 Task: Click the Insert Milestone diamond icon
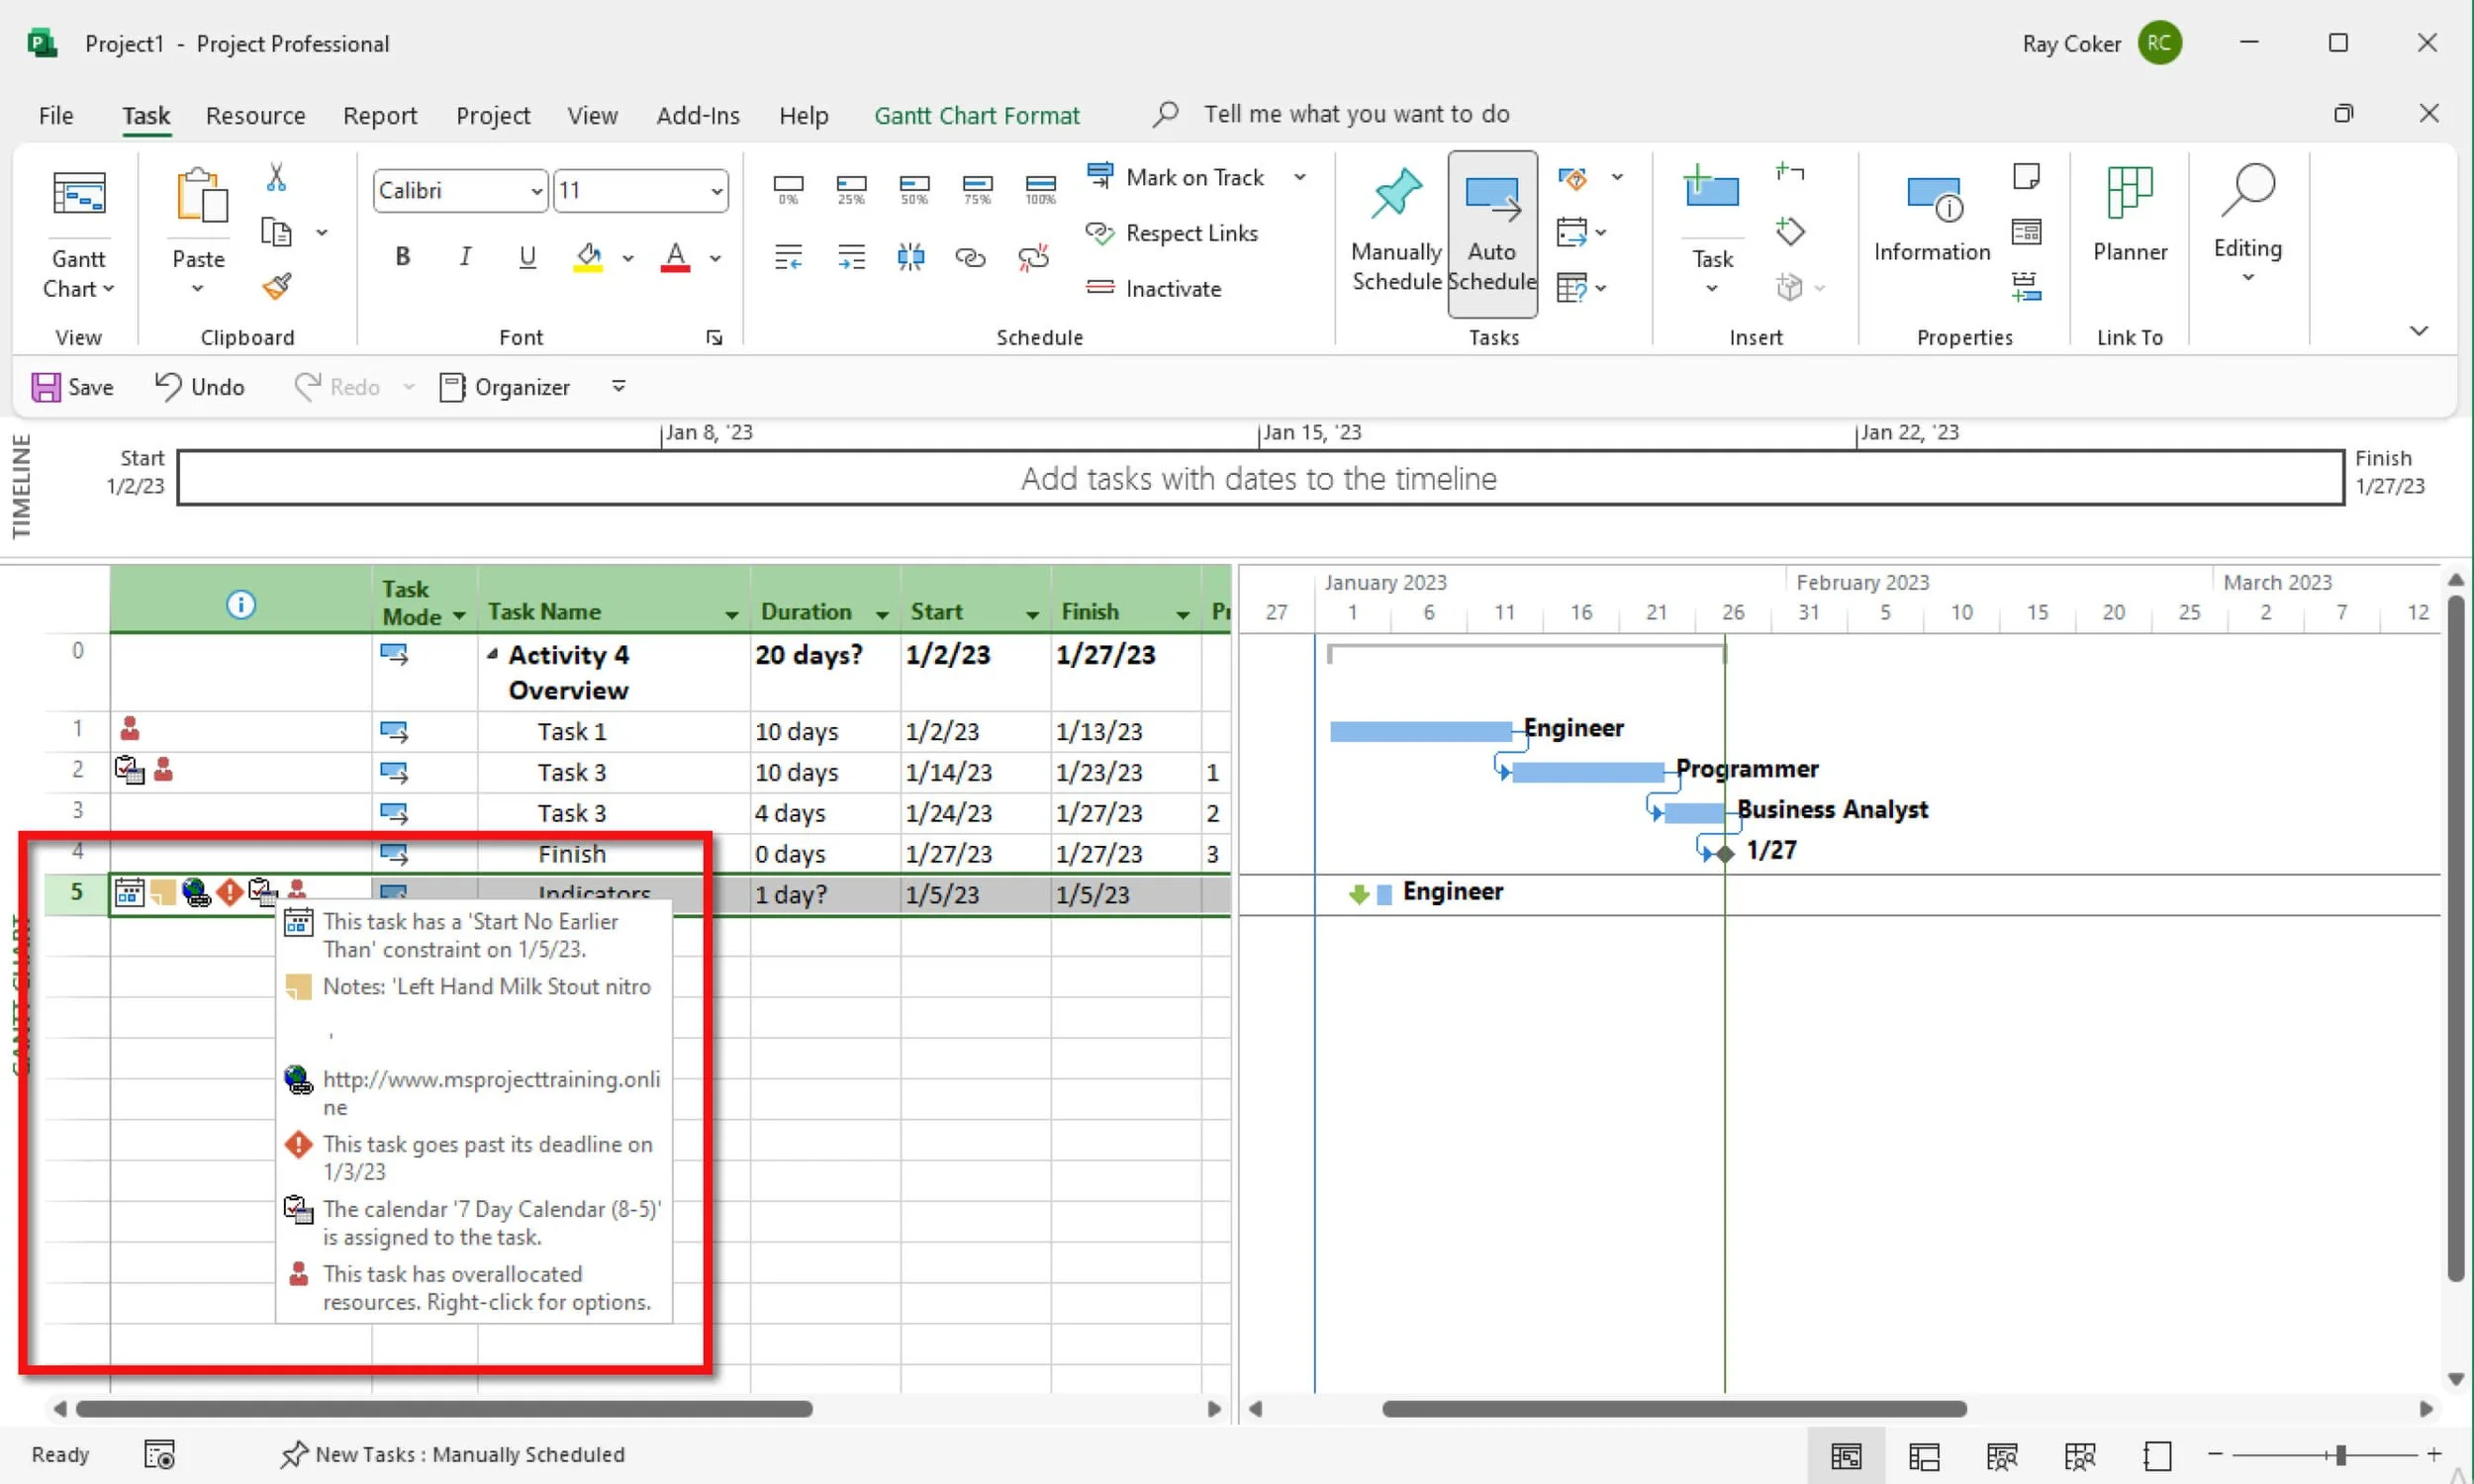pyautogui.click(x=1789, y=232)
